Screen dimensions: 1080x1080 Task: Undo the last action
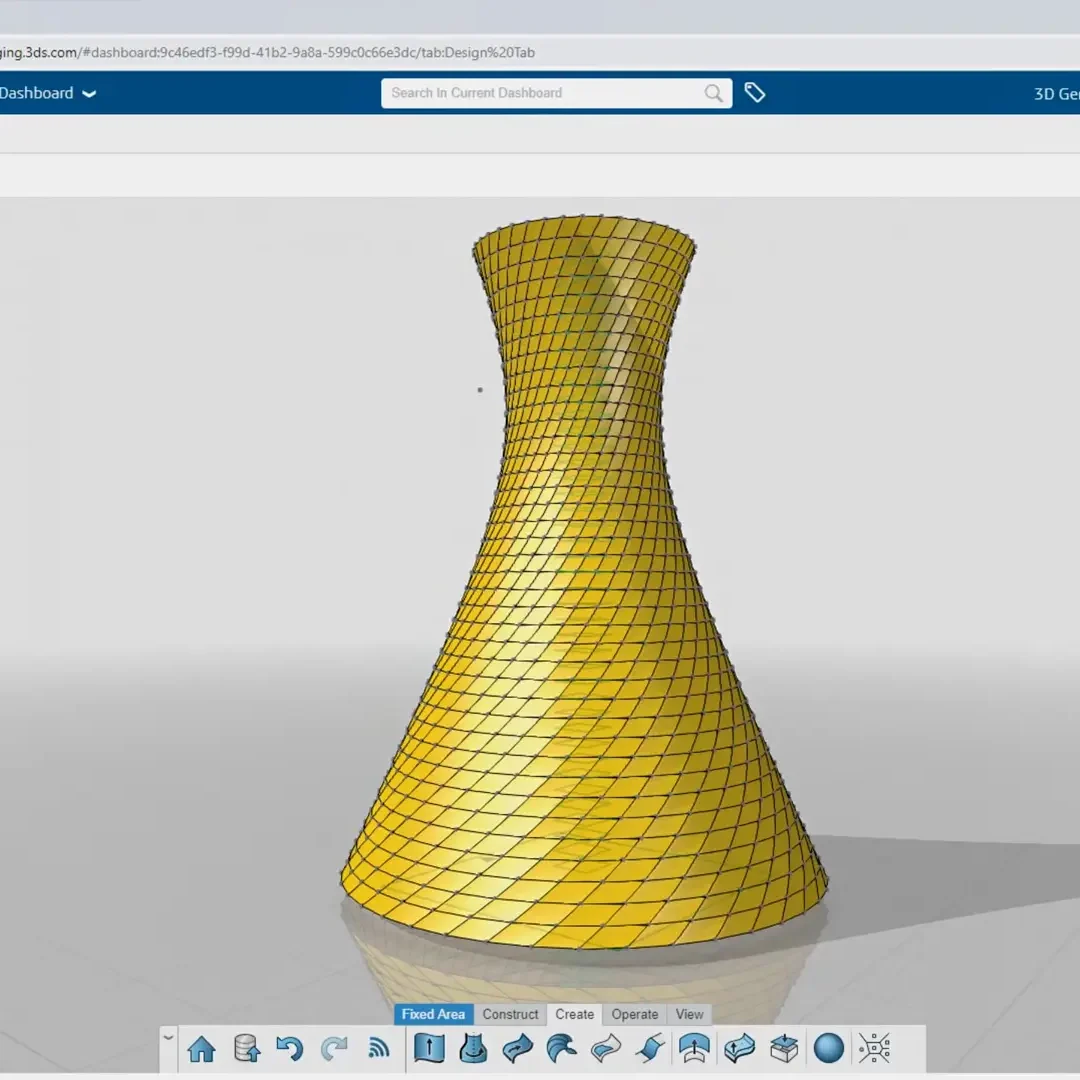click(x=290, y=1049)
